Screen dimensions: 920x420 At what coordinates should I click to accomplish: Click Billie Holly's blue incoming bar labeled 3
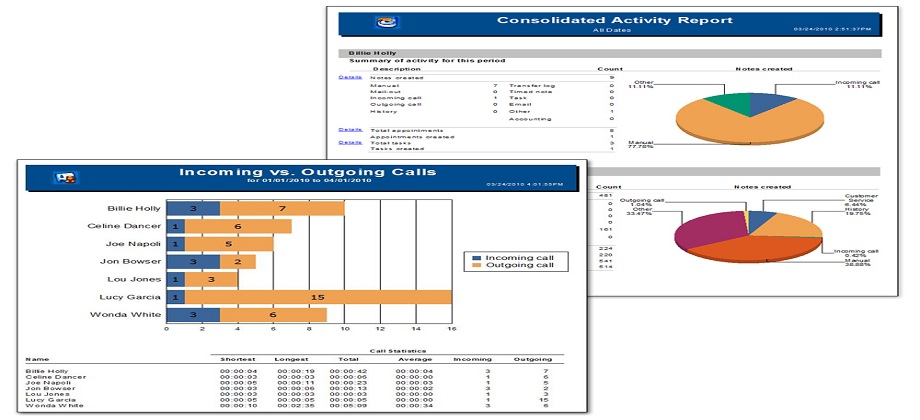point(194,208)
